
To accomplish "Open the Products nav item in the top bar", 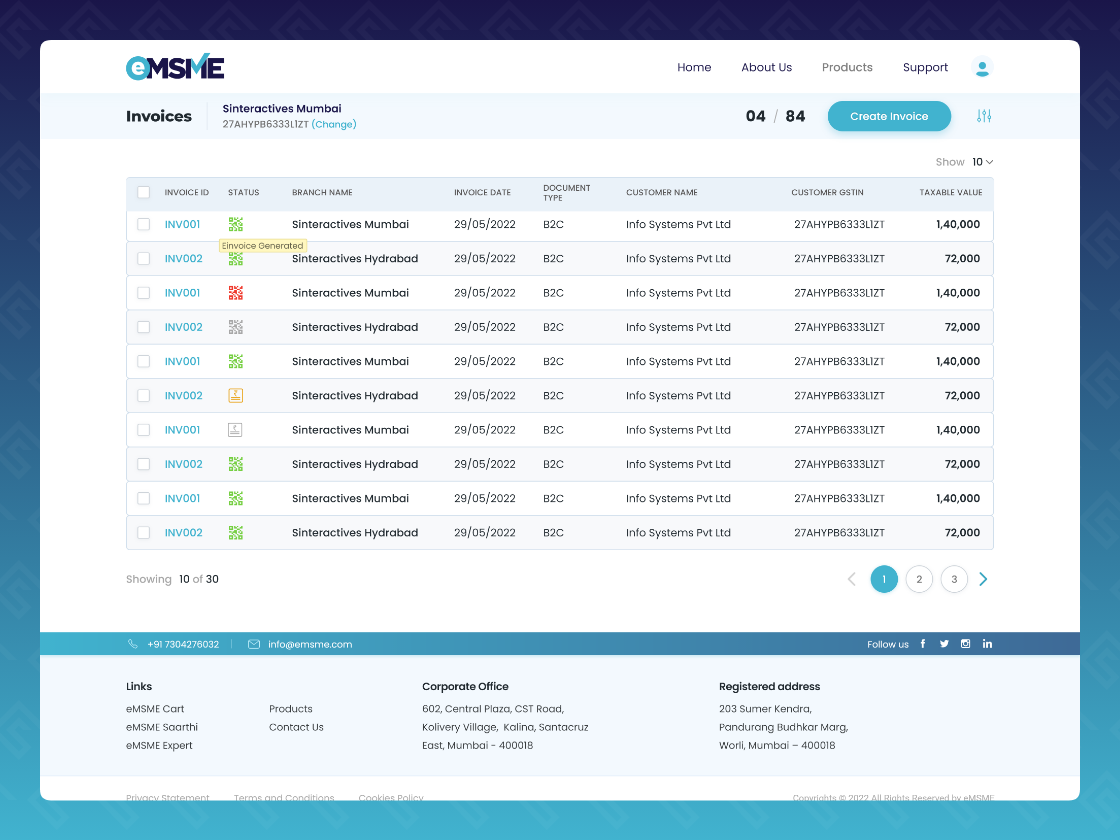I will click(x=847, y=67).
